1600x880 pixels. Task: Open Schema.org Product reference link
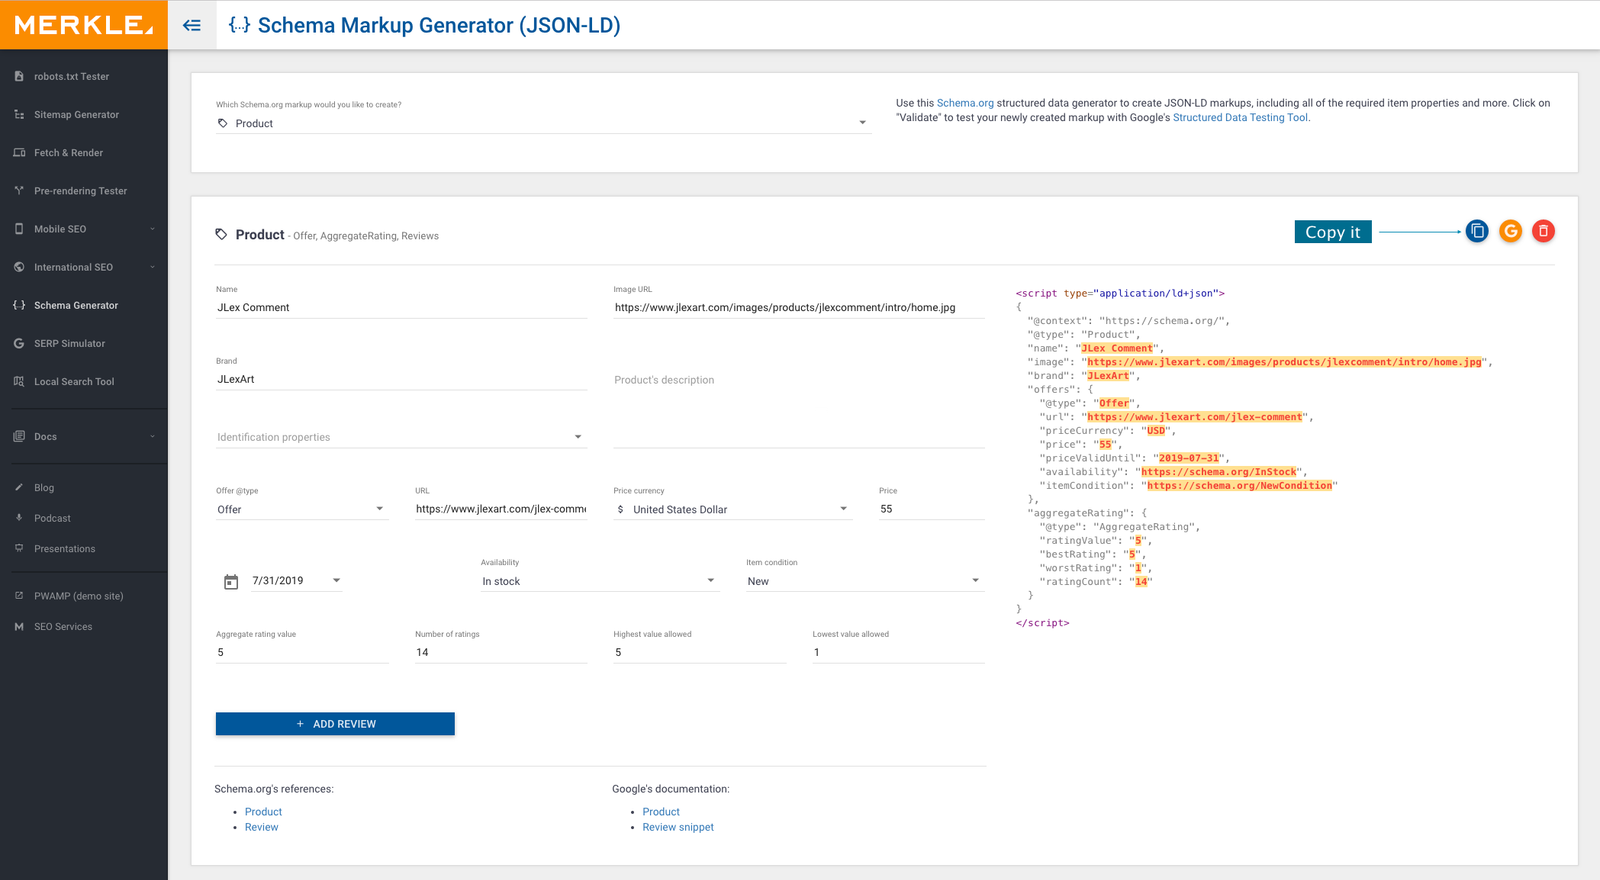(x=263, y=812)
